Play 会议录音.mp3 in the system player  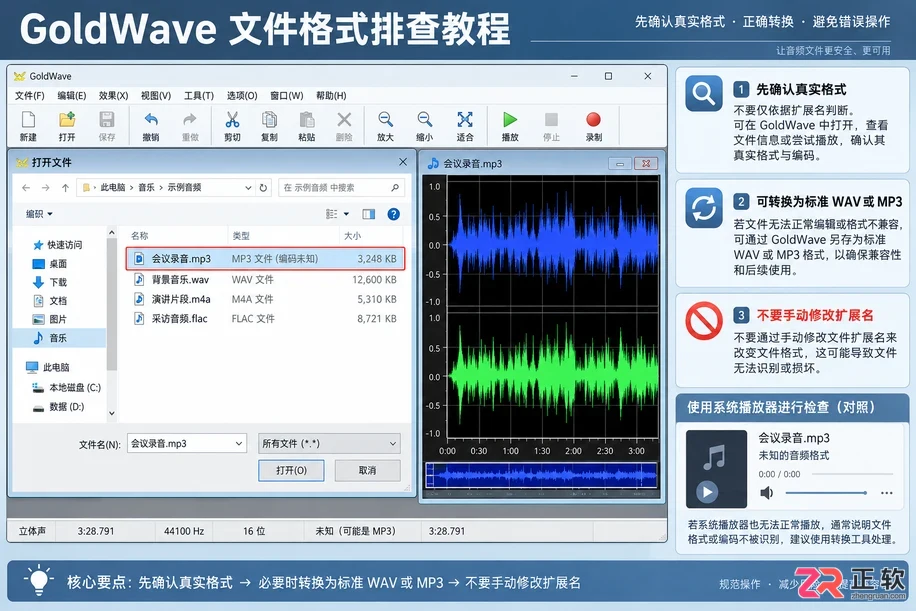[707, 492]
